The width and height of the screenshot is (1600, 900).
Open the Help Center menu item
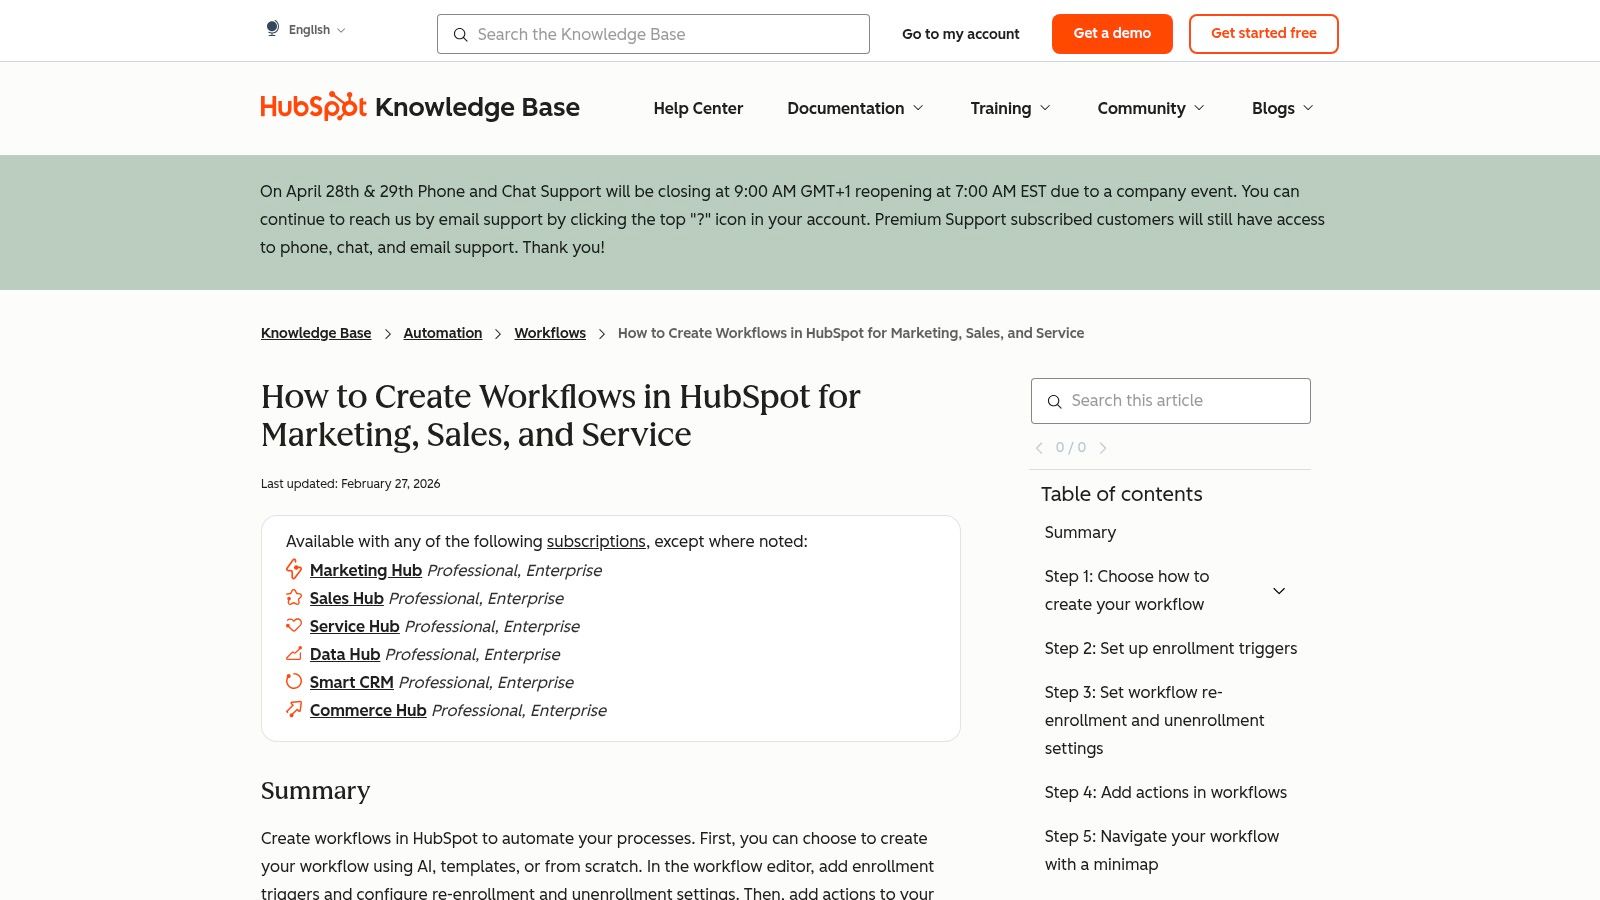pyautogui.click(x=698, y=108)
